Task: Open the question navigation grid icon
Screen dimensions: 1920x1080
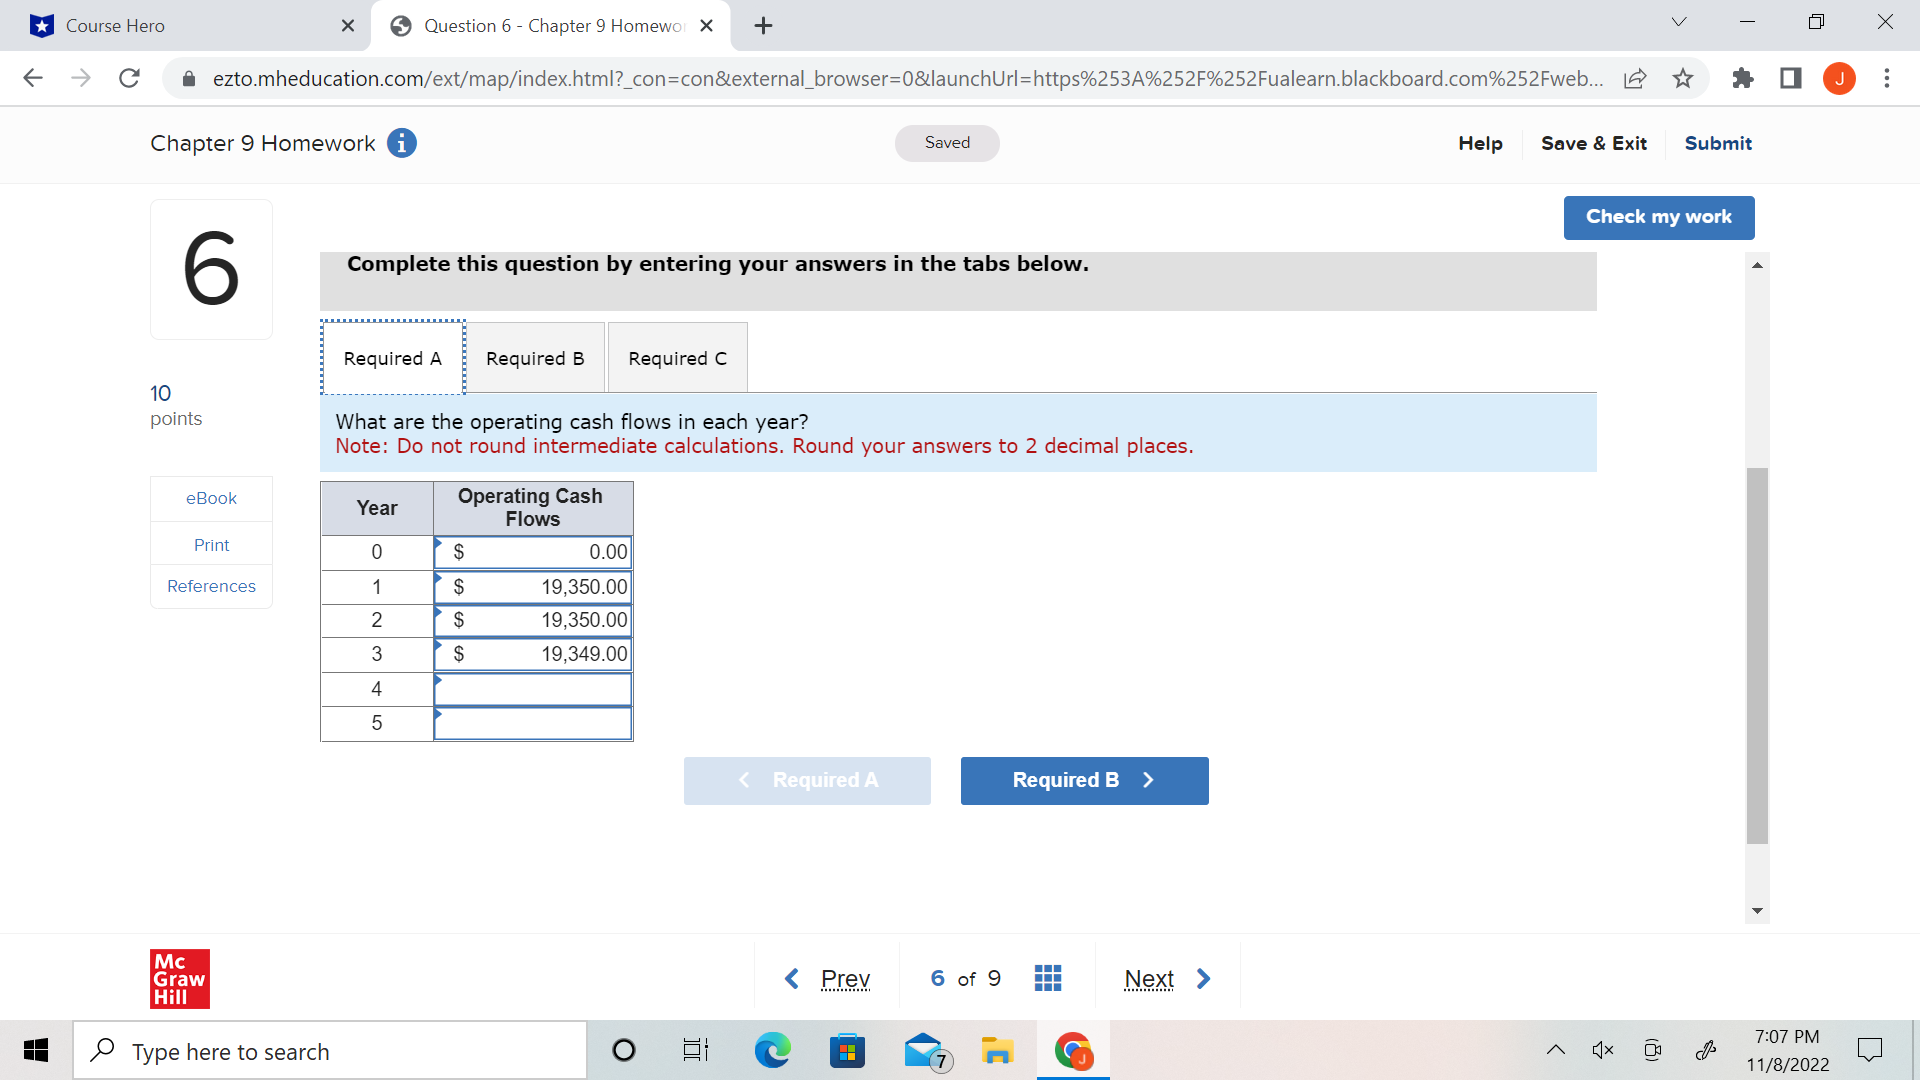Action: 1047,978
